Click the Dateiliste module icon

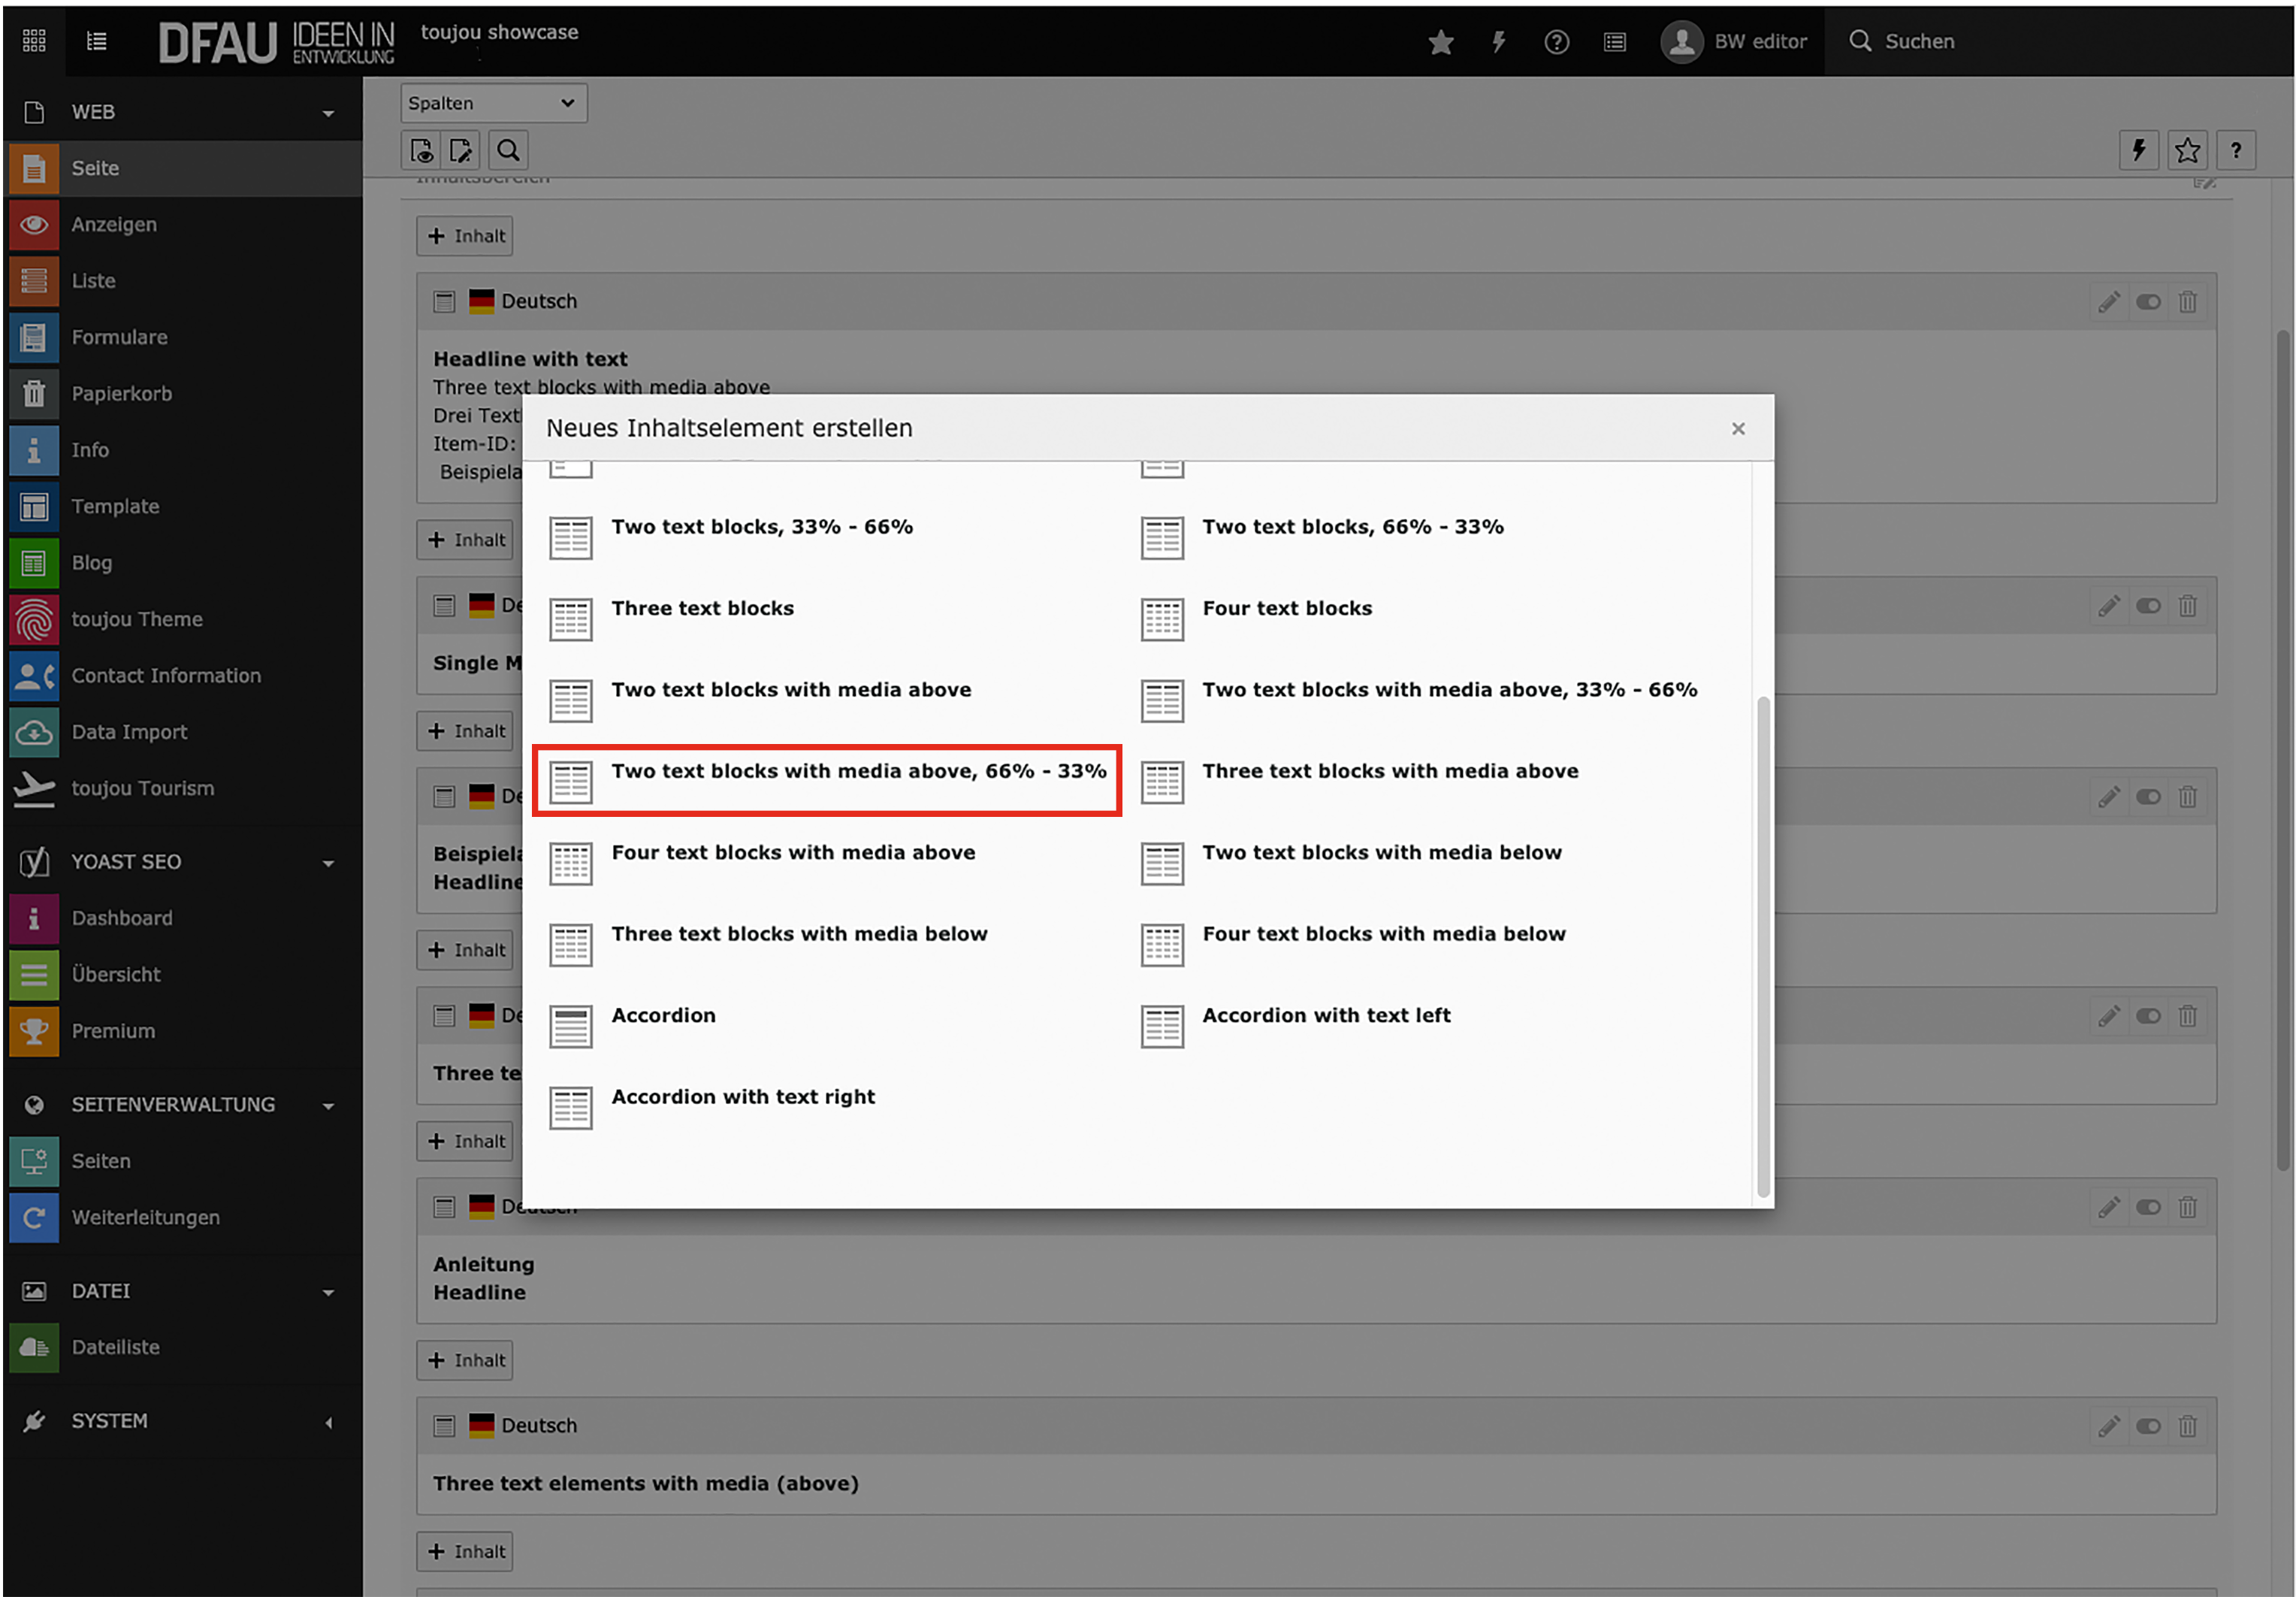click(34, 1348)
